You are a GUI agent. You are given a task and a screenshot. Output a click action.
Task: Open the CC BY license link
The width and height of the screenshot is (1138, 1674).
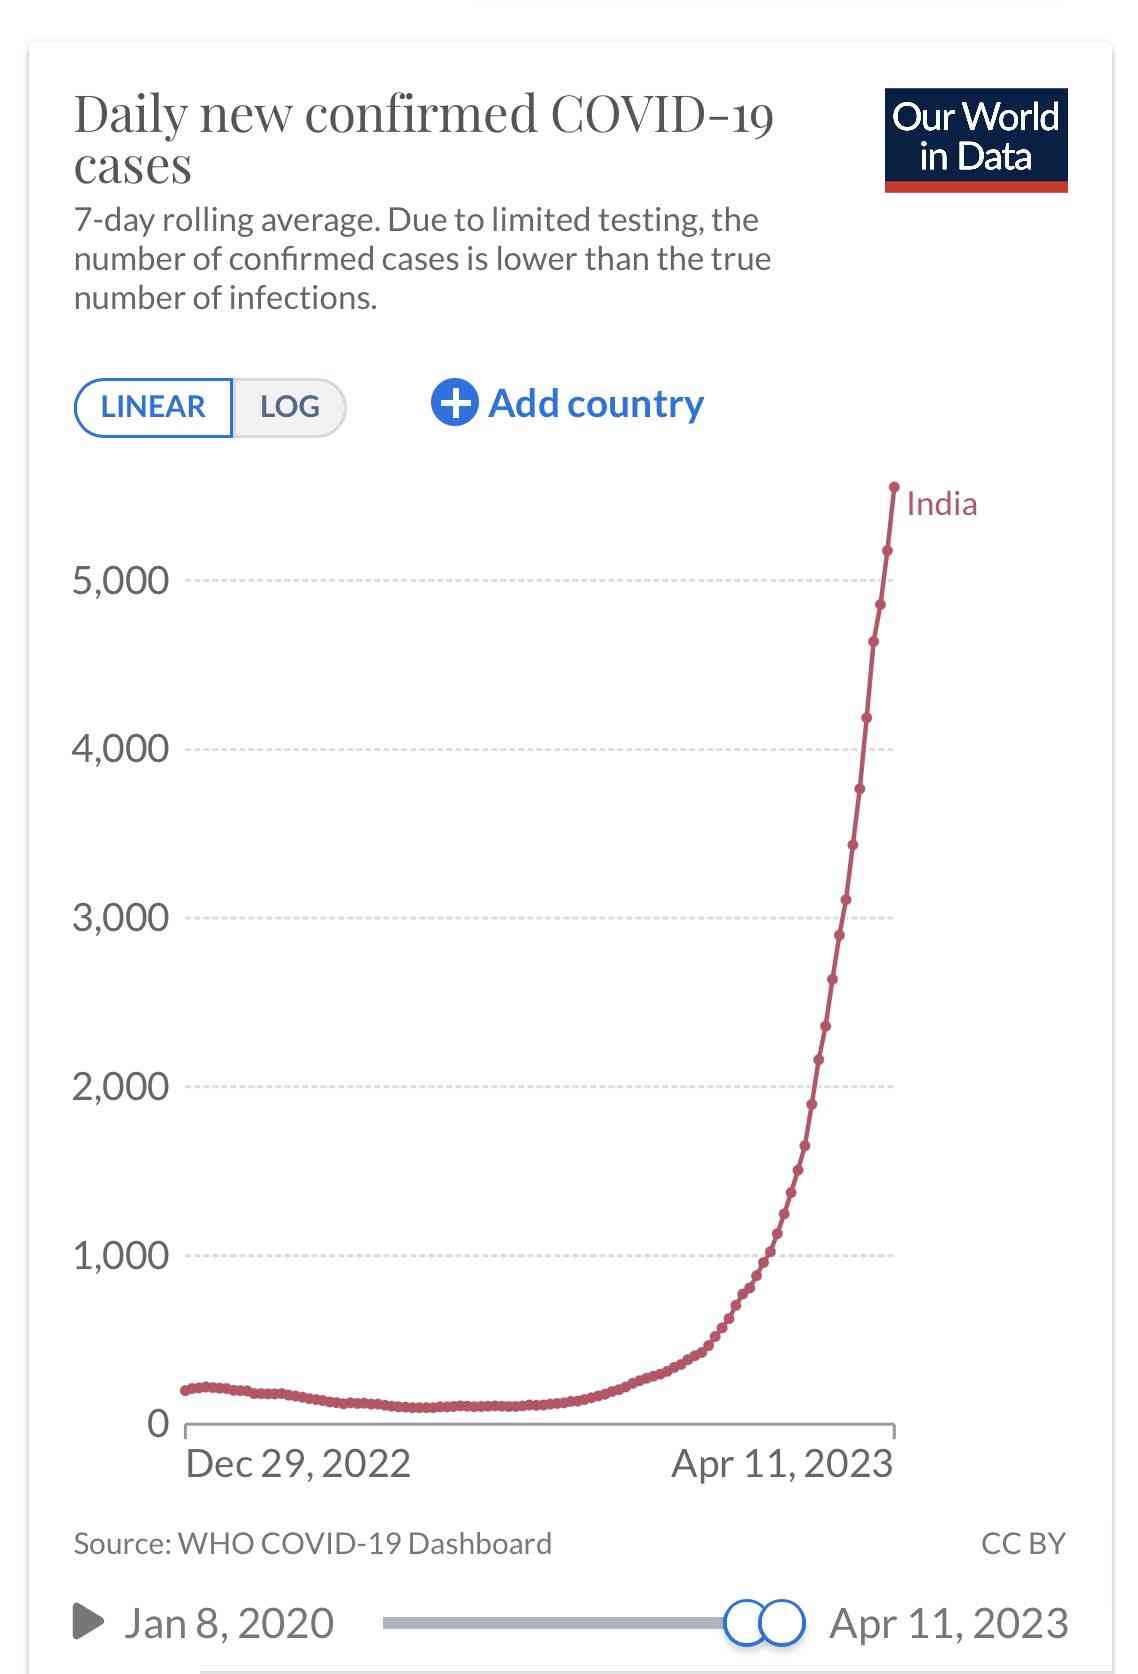tap(1023, 1543)
